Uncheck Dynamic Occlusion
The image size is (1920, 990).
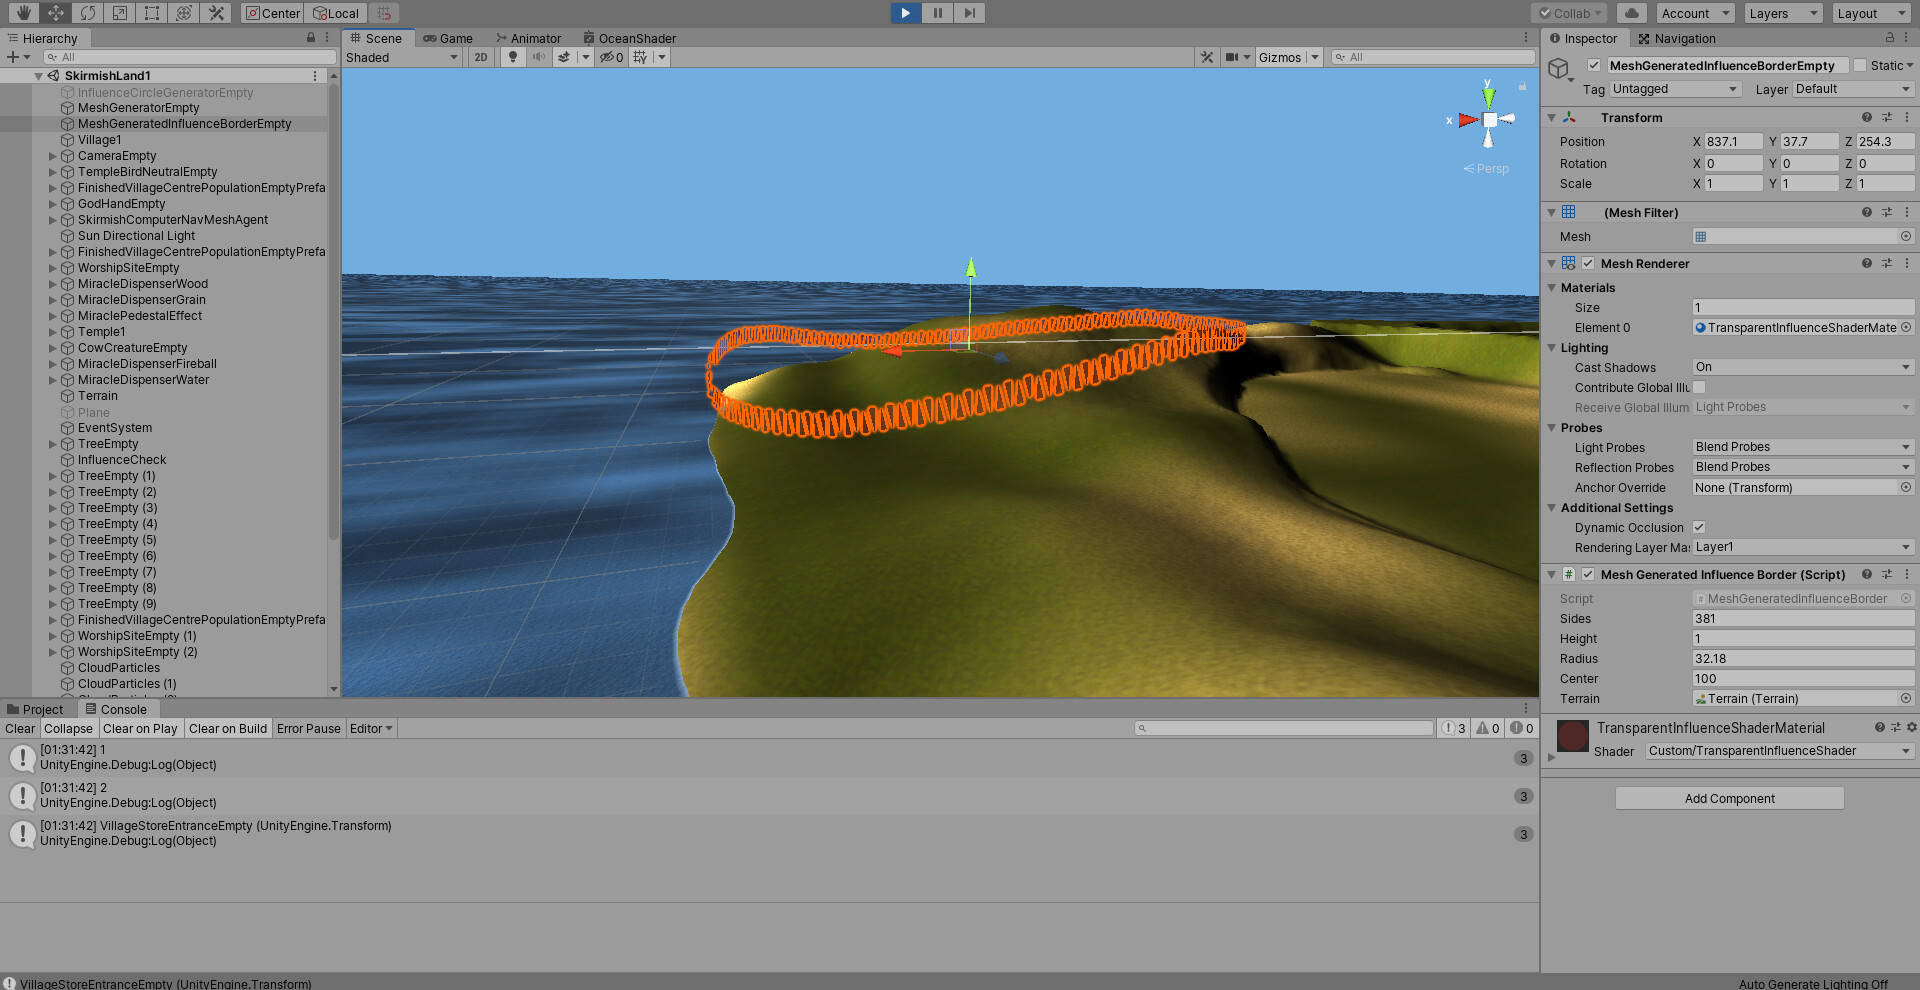tap(1699, 527)
